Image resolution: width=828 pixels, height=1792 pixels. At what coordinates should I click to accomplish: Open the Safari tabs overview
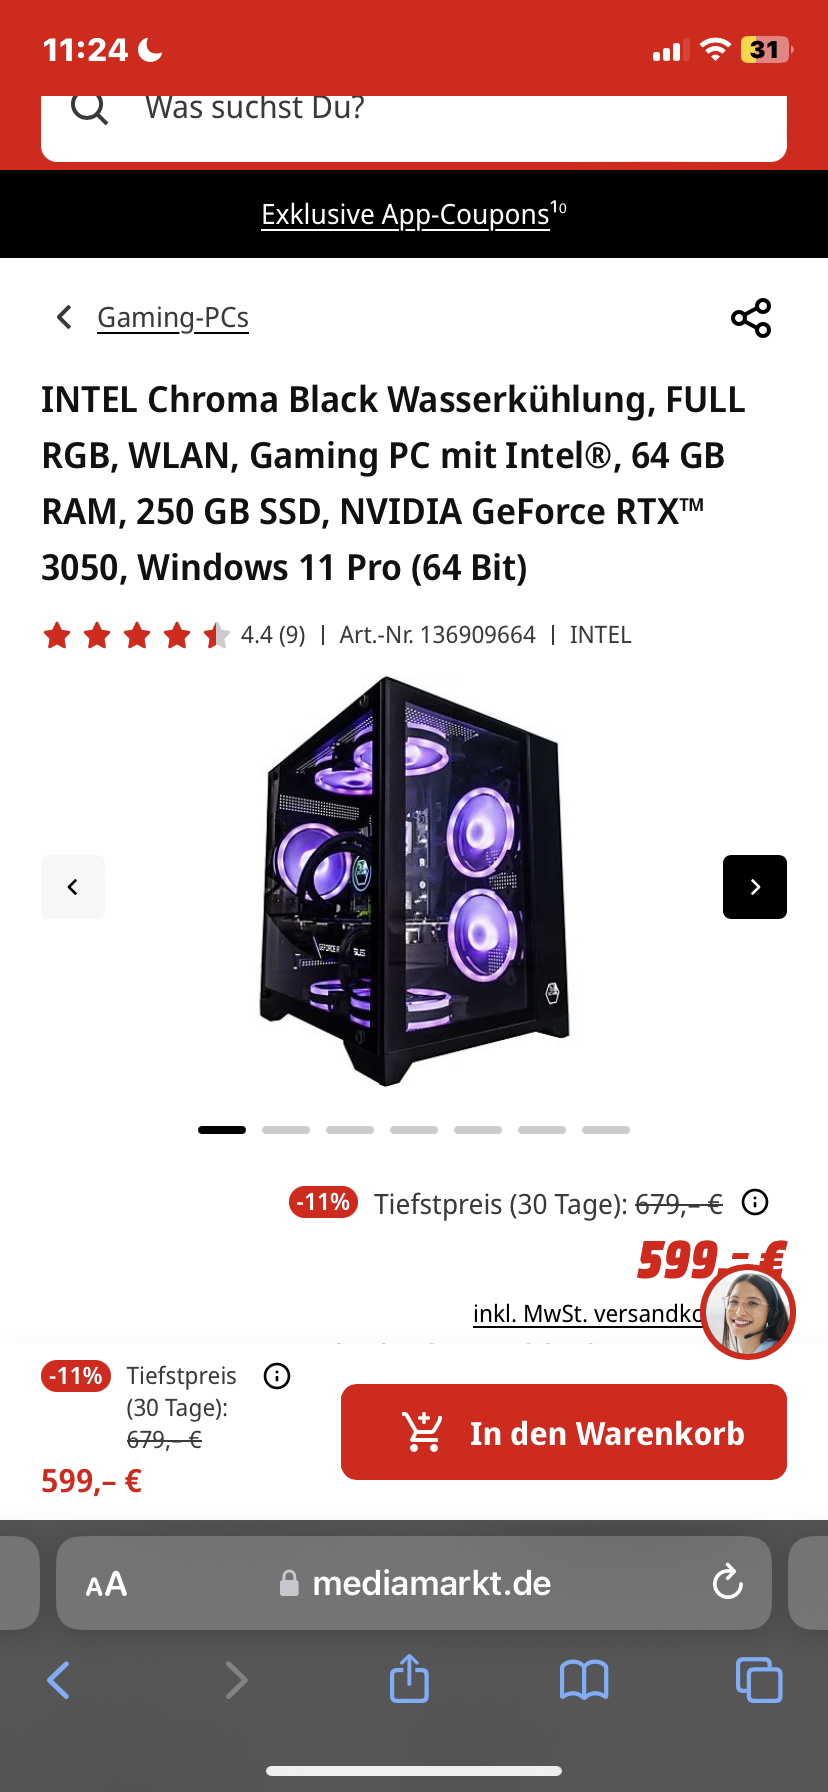click(759, 1679)
